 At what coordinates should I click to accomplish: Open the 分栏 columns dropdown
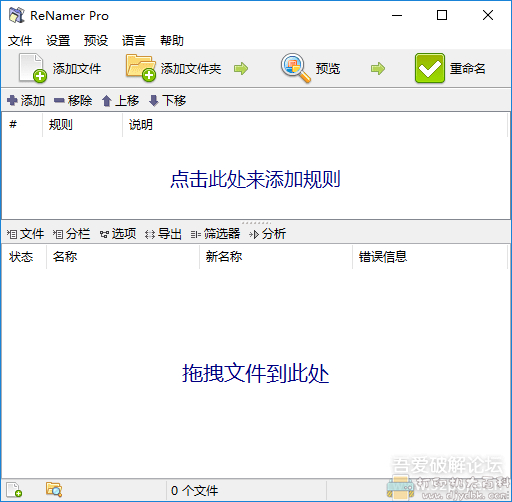coord(71,234)
